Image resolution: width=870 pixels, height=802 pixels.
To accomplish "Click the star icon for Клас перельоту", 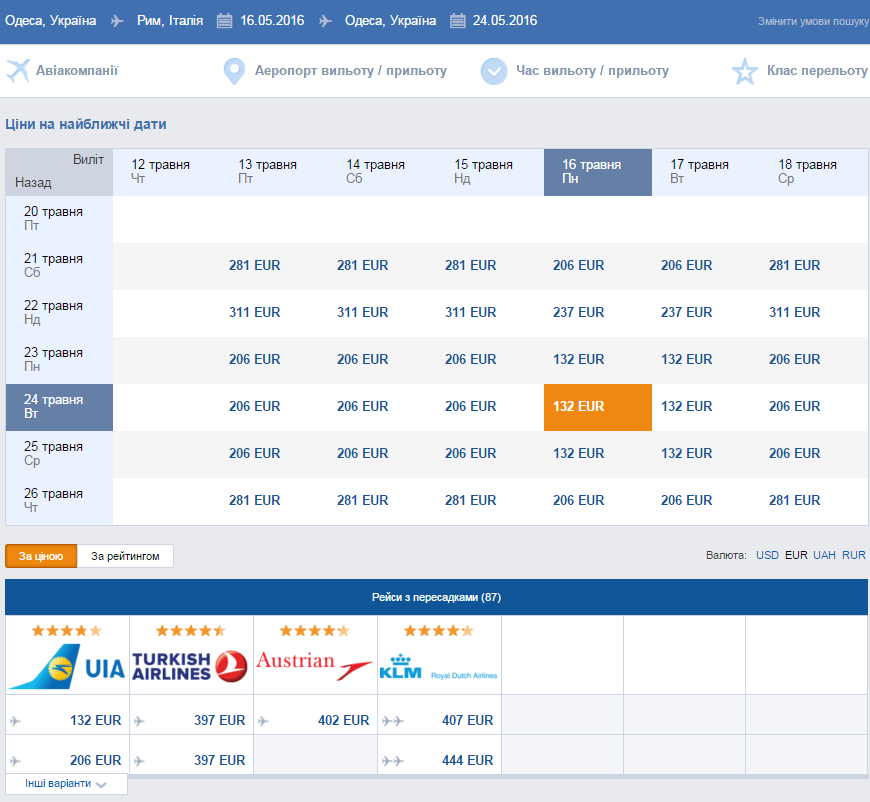I will pyautogui.click(x=745, y=72).
